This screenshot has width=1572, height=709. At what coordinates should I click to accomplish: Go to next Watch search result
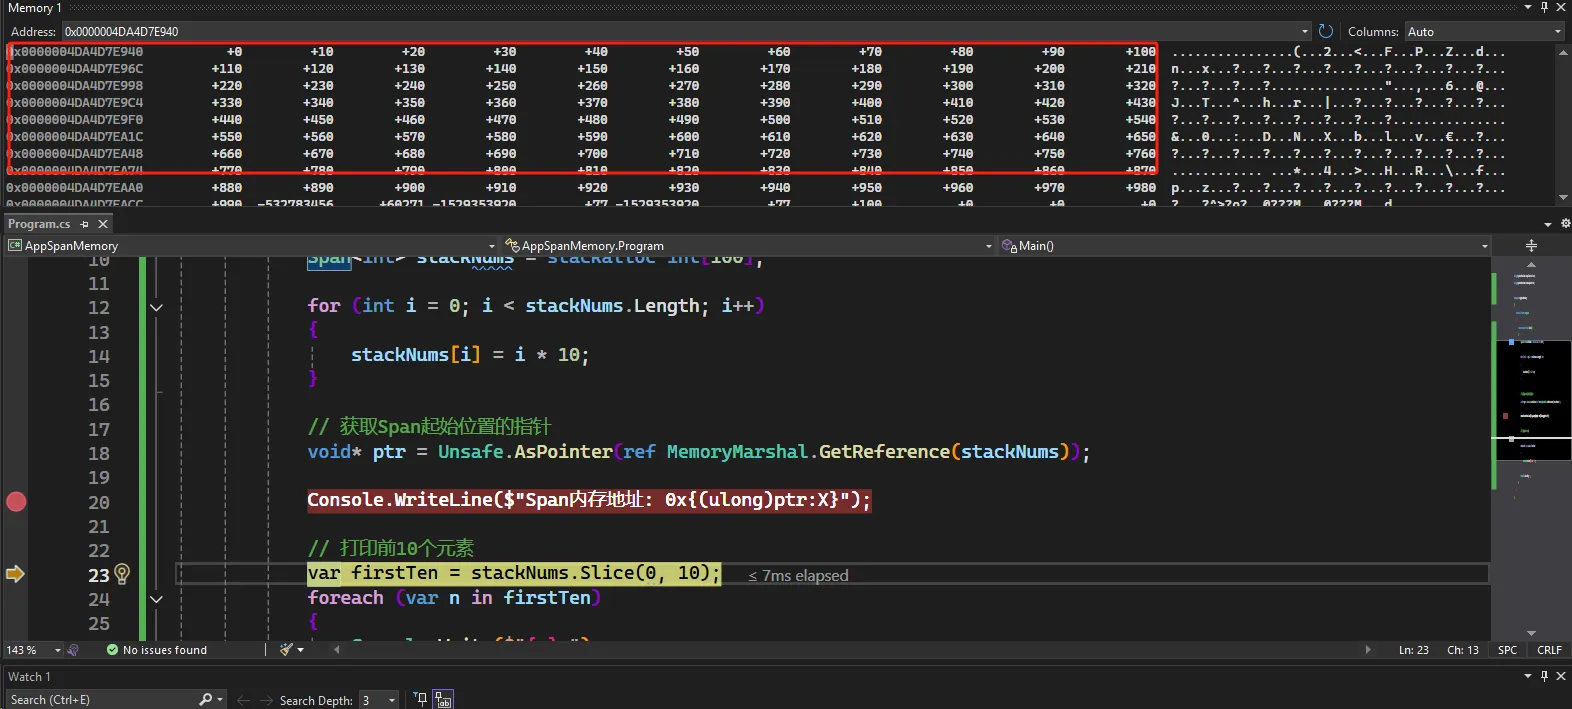[x=266, y=700]
